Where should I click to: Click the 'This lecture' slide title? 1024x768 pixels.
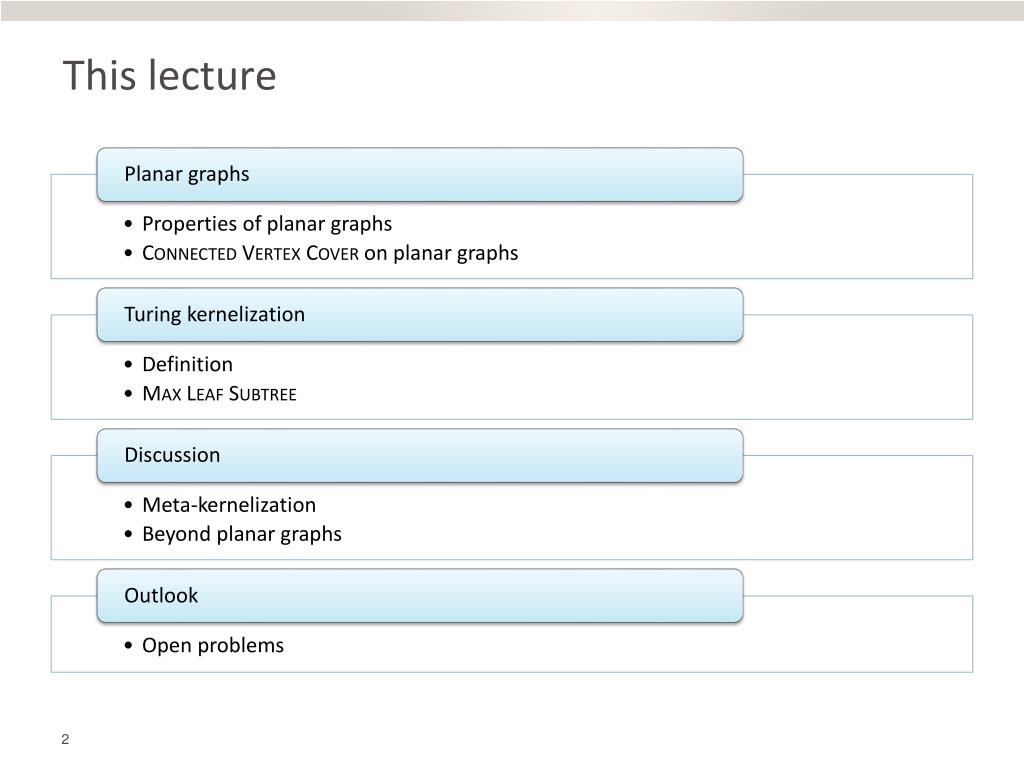coord(169,75)
